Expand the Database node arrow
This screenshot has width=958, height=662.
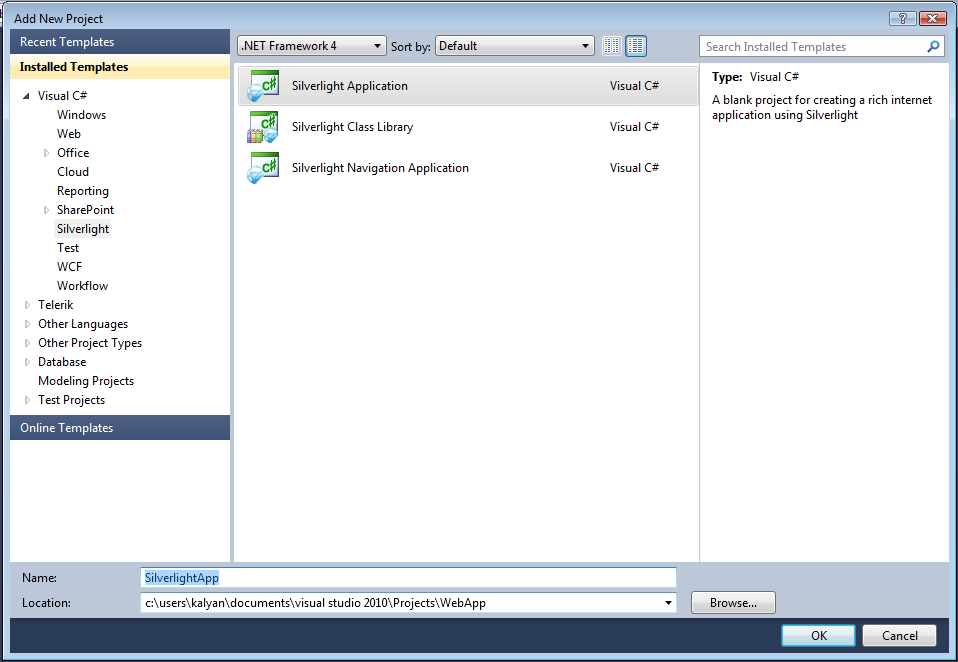27,362
